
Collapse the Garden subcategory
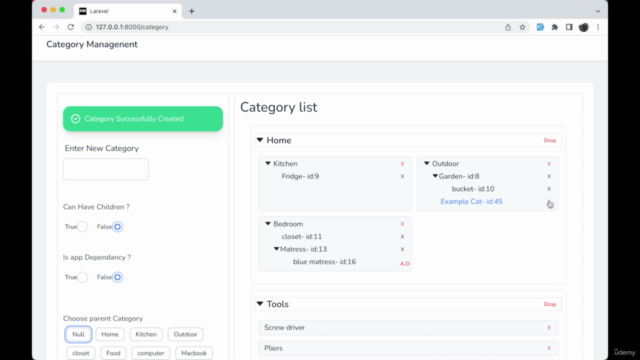[435, 176]
